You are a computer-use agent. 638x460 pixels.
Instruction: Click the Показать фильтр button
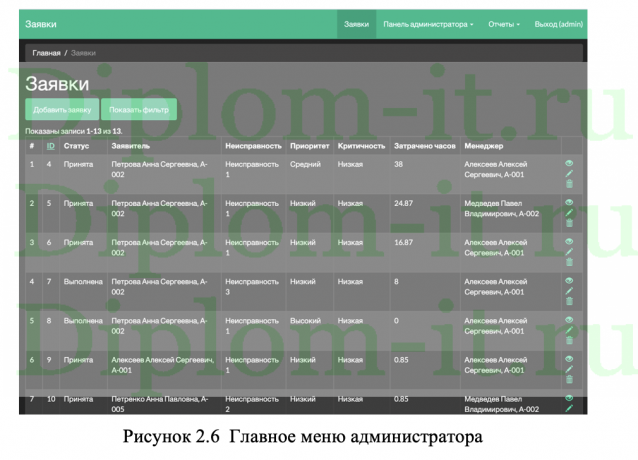139,109
